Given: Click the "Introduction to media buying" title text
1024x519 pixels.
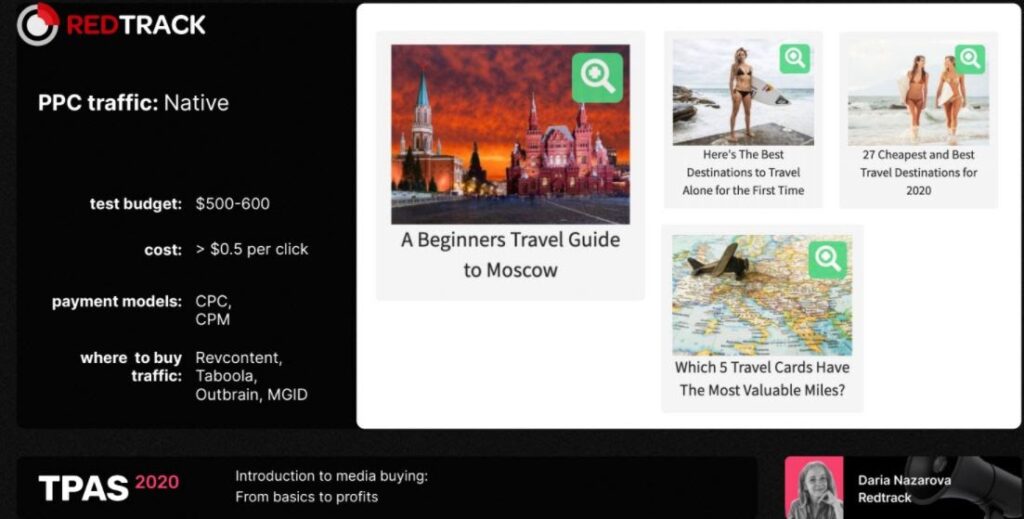Looking at the screenshot, I should point(331,477).
